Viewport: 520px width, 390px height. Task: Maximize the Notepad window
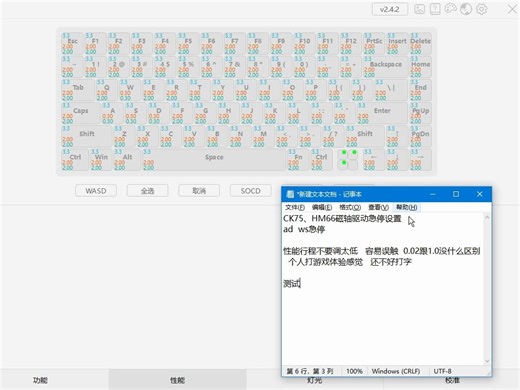pyautogui.click(x=456, y=194)
